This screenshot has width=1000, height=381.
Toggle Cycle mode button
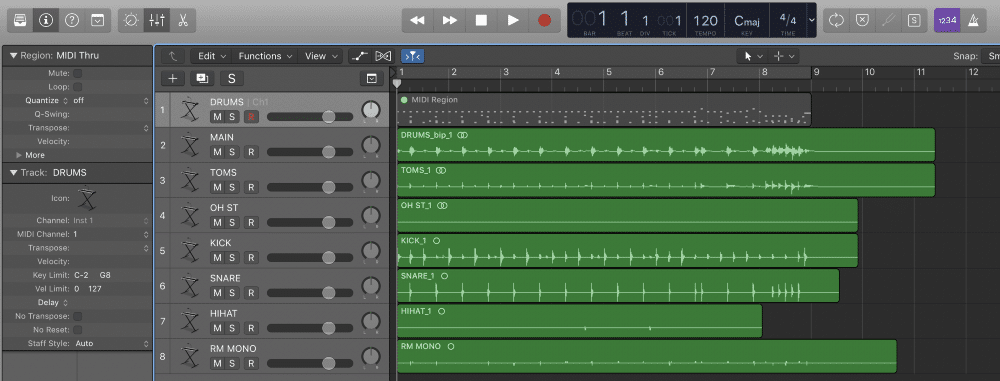click(x=836, y=20)
